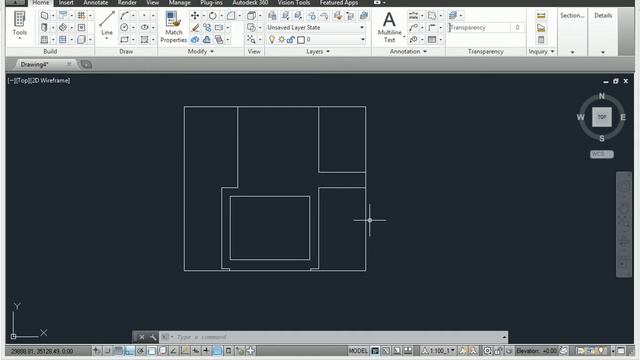This screenshot has height=360, width=640.
Task: Click the Distance measure icon in Inquiry
Action: click(541, 16)
